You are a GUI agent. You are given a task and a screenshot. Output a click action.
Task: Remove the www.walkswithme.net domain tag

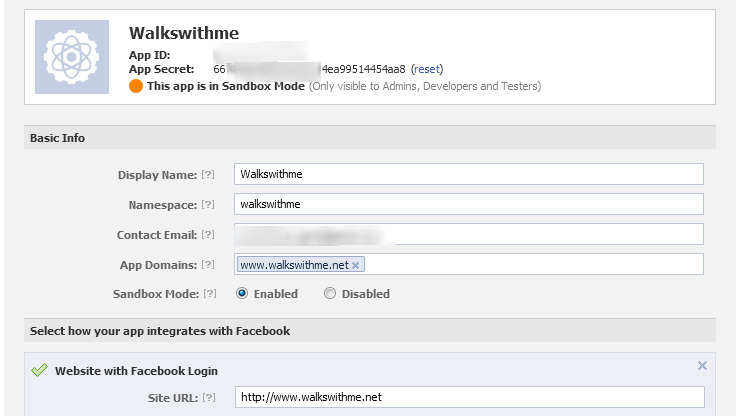[x=357, y=265]
